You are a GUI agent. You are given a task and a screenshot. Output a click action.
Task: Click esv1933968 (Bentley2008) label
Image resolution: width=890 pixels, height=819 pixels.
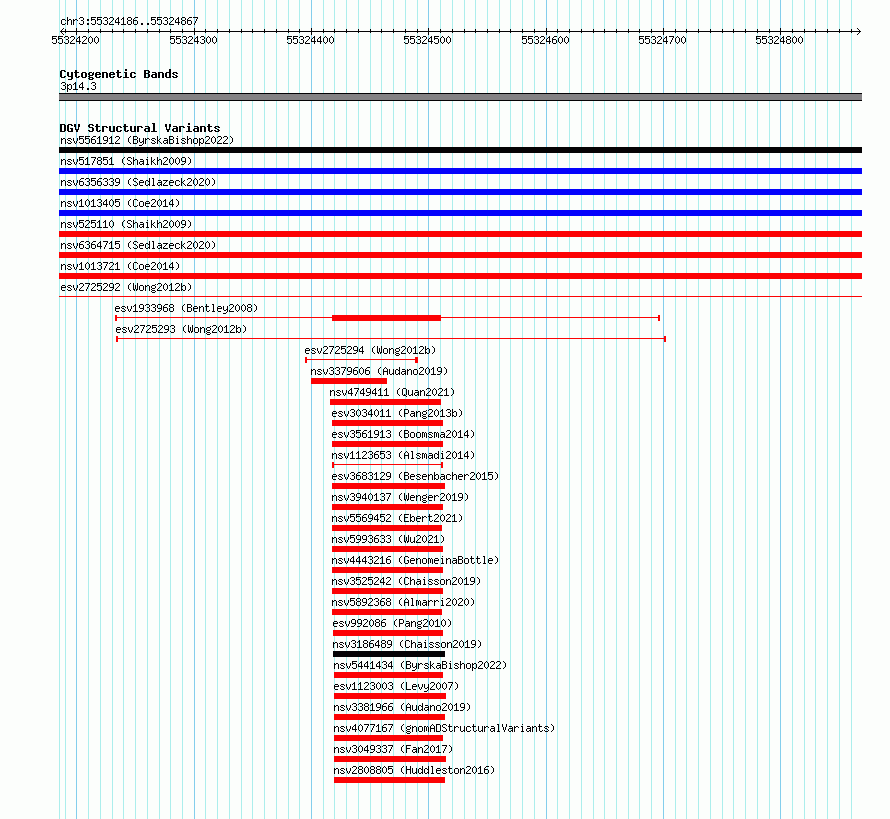(x=186, y=308)
